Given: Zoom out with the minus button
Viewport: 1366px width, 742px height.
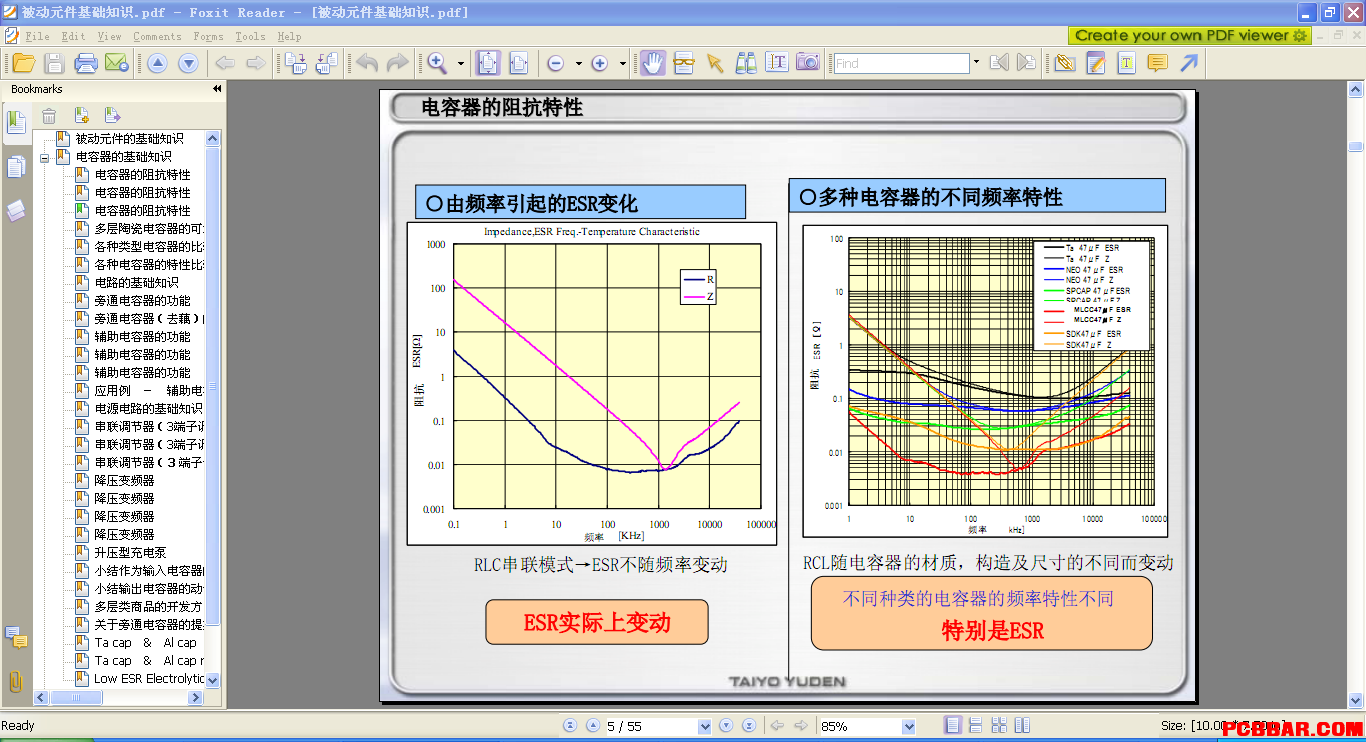Looking at the screenshot, I should pyautogui.click(x=555, y=63).
